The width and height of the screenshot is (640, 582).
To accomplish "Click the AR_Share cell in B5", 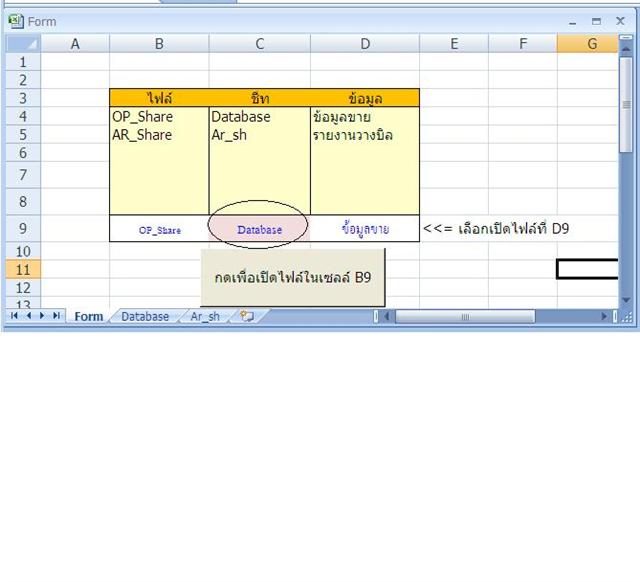I will pyautogui.click(x=142, y=135).
